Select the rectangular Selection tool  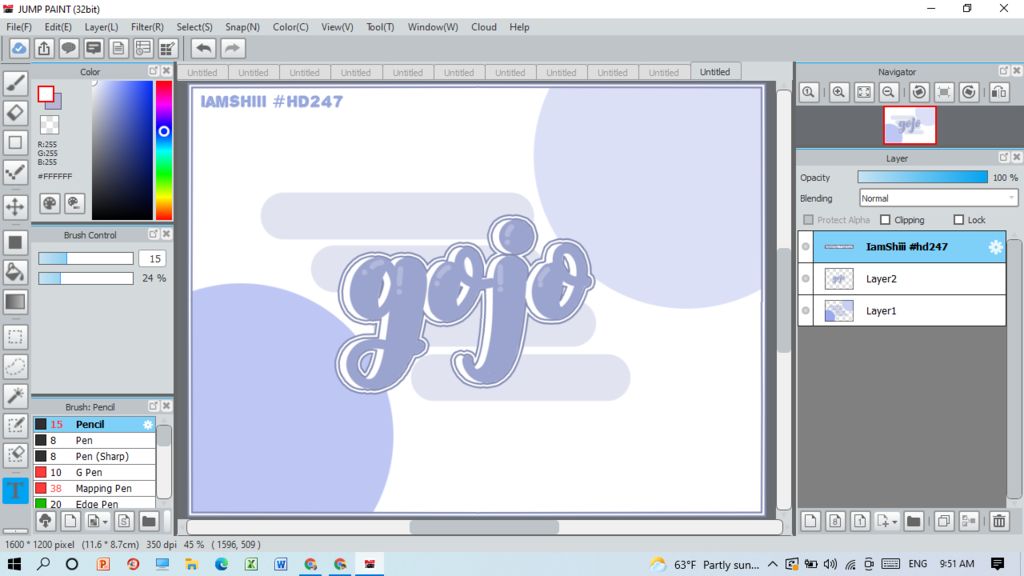(15, 337)
